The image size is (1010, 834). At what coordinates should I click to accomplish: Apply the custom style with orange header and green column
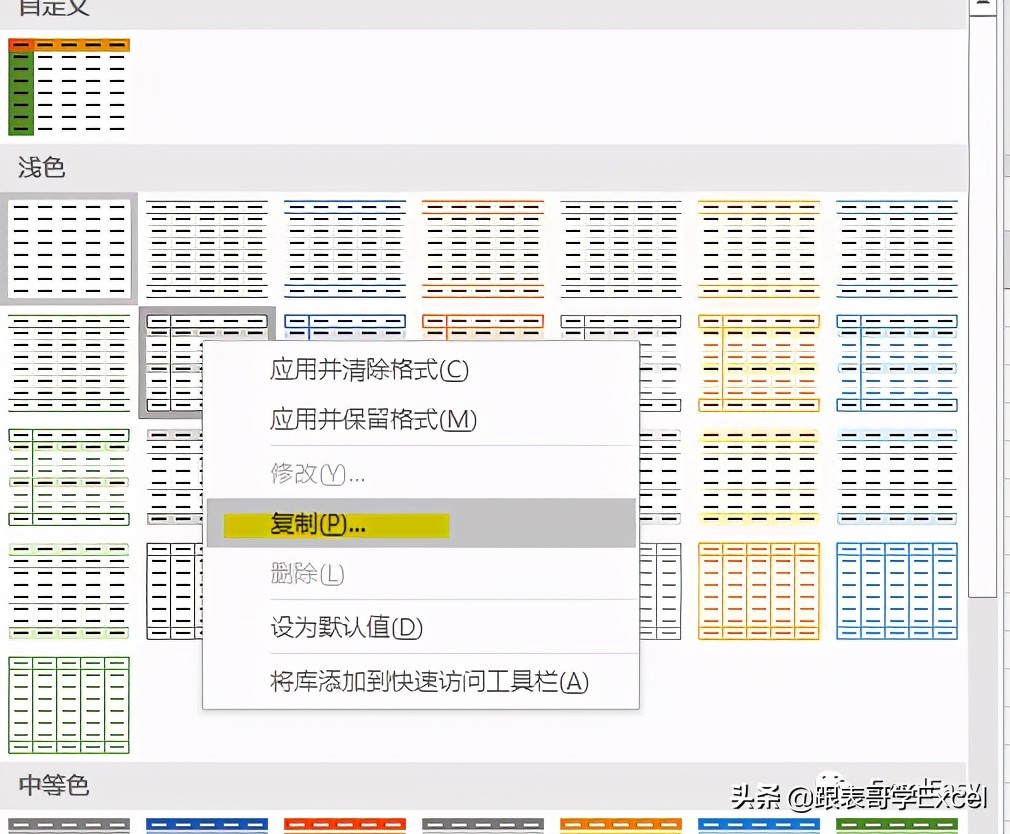coord(69,87)
